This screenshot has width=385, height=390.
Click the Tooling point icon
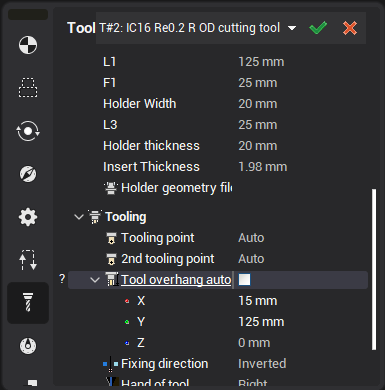(111, 238)
